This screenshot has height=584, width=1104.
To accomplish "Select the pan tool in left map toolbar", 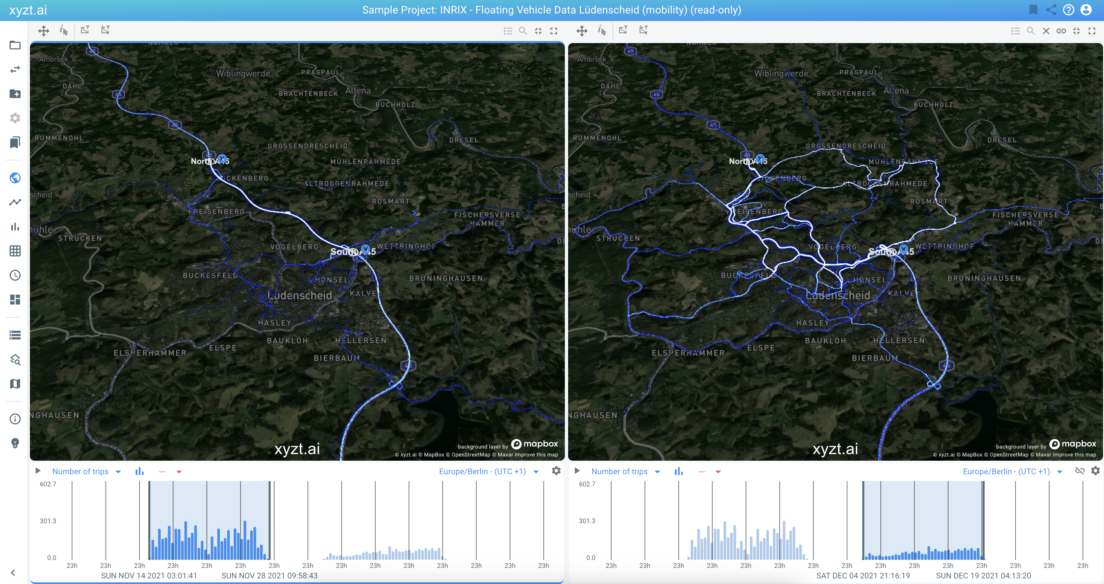I will tap(44, 31).
